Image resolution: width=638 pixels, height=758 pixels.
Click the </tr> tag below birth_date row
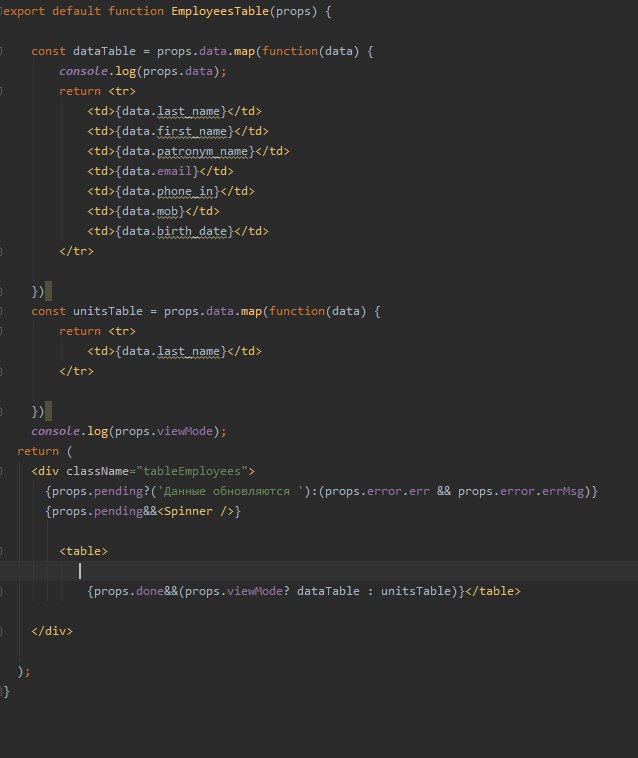76,251
